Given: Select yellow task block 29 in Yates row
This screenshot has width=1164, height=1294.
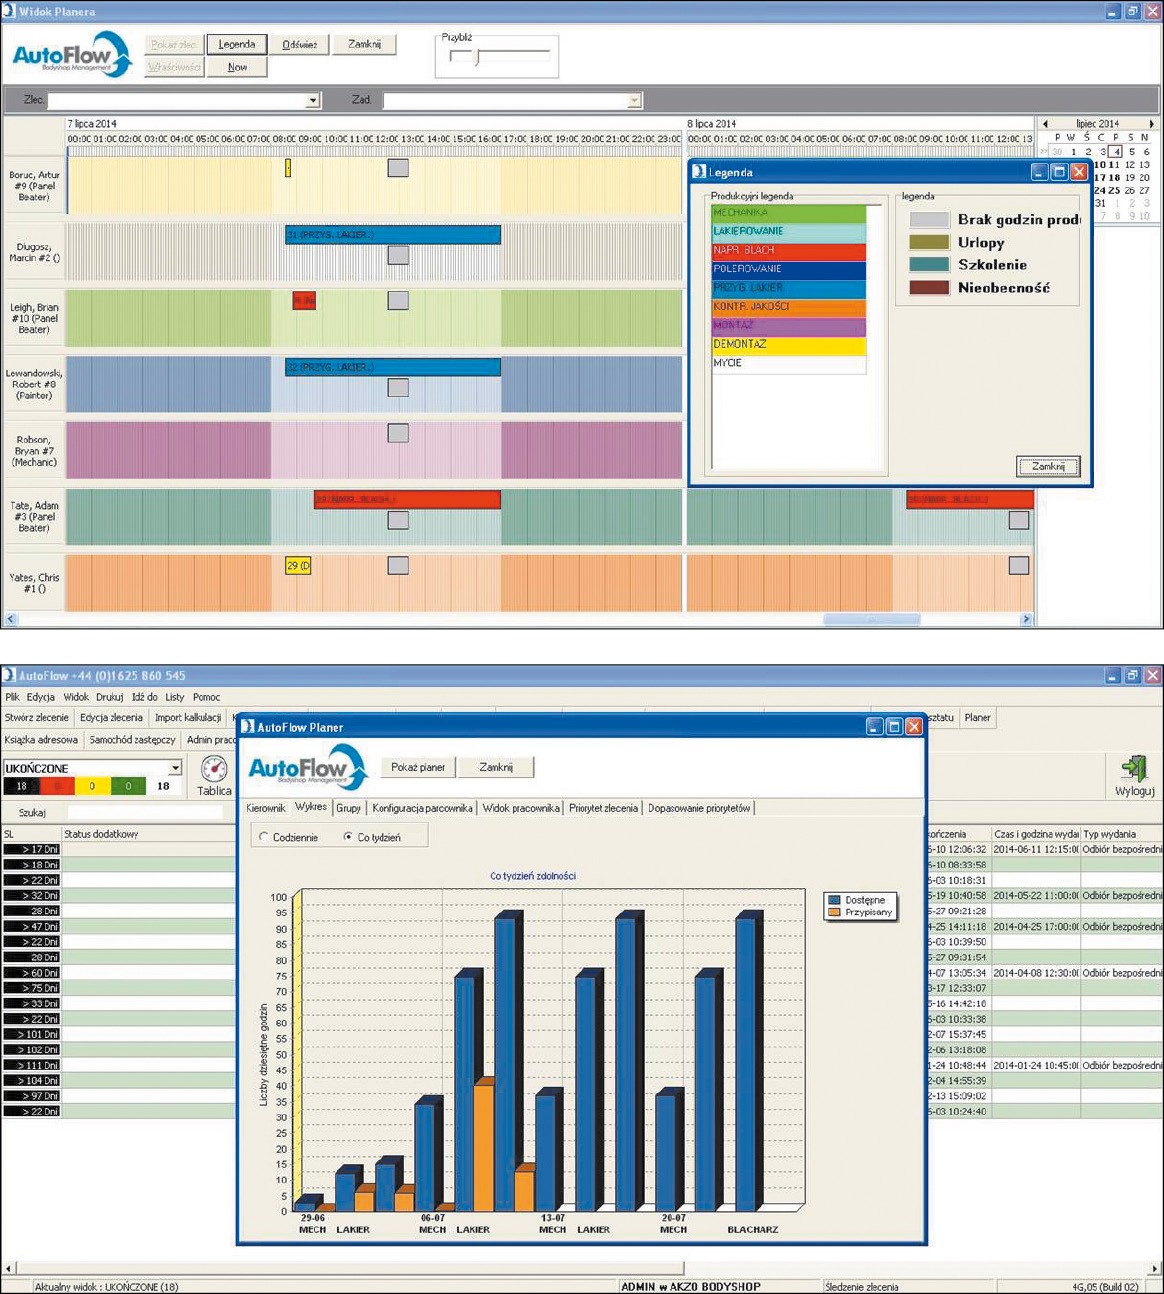Looking at the screenshot, I should pyautogui.click(x=298, y=566).
